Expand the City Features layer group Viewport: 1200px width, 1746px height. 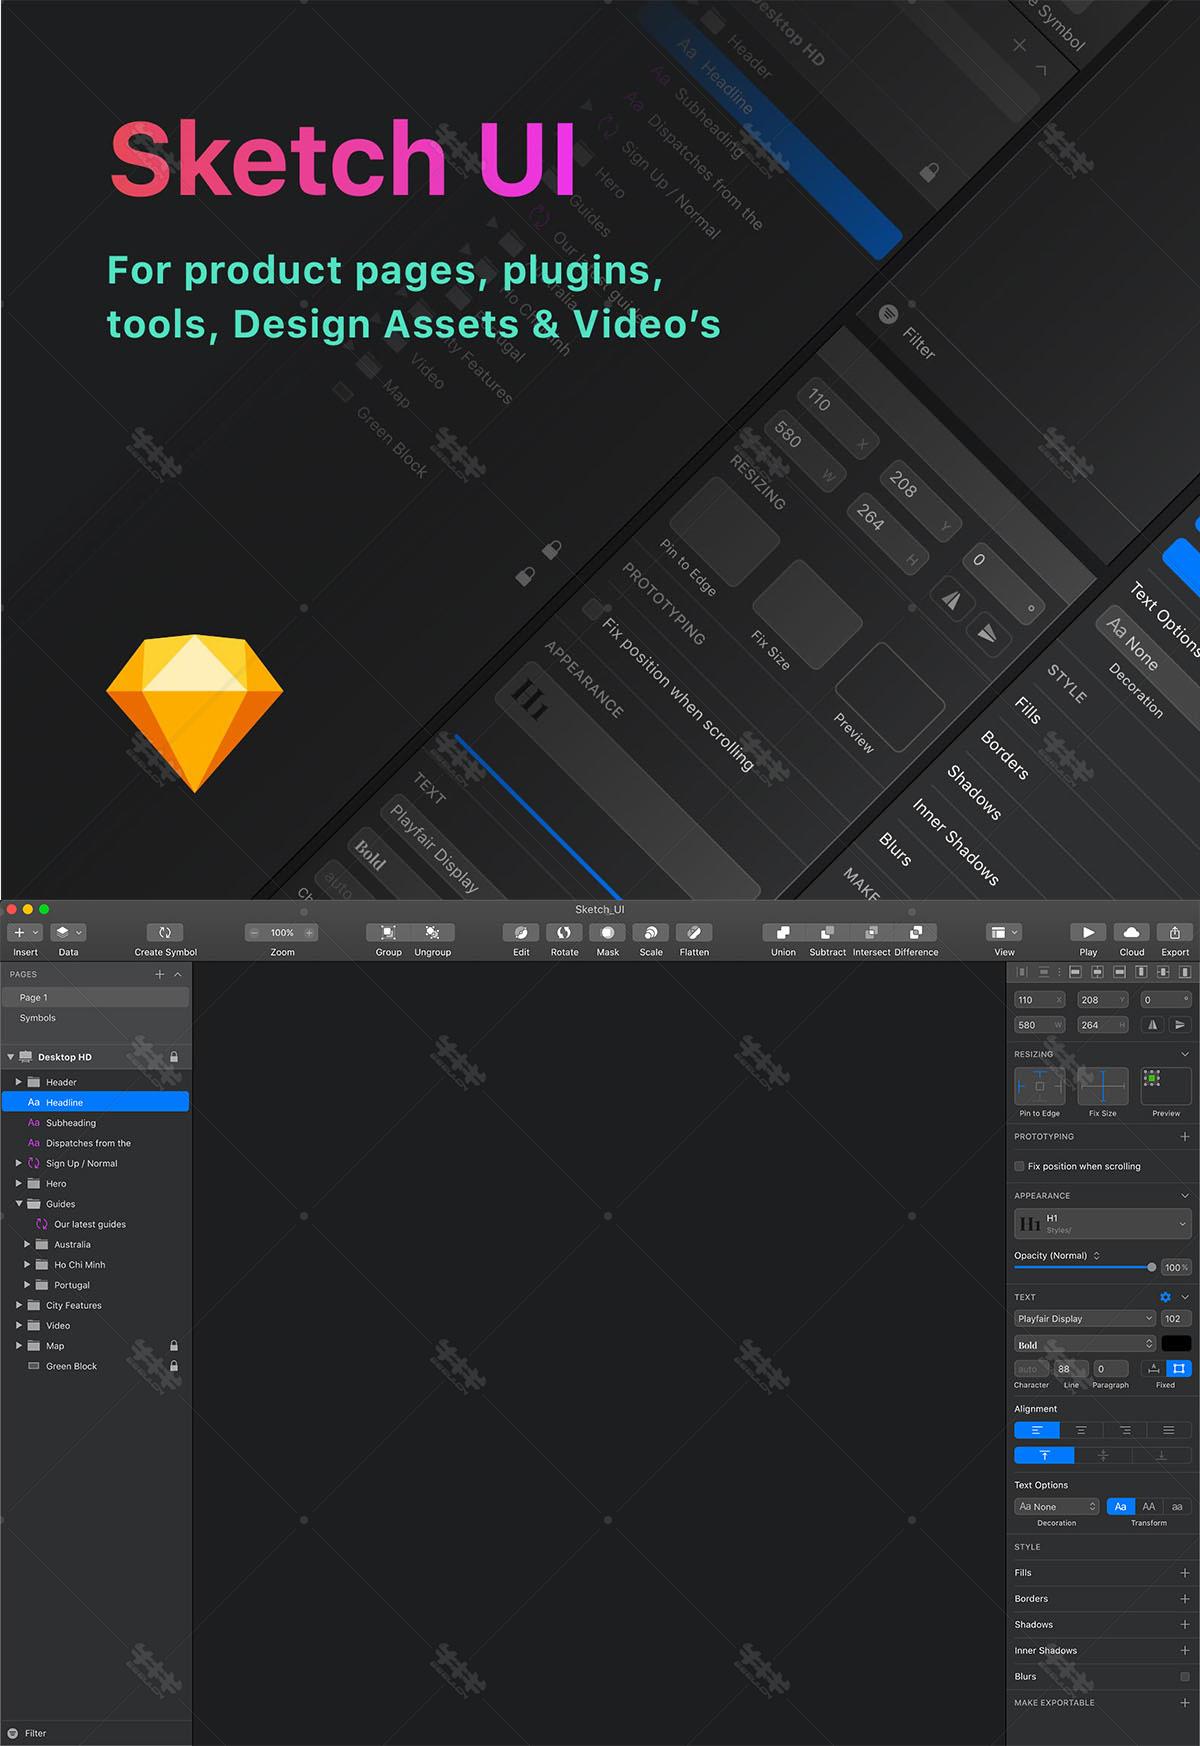tap(18, 1305)
